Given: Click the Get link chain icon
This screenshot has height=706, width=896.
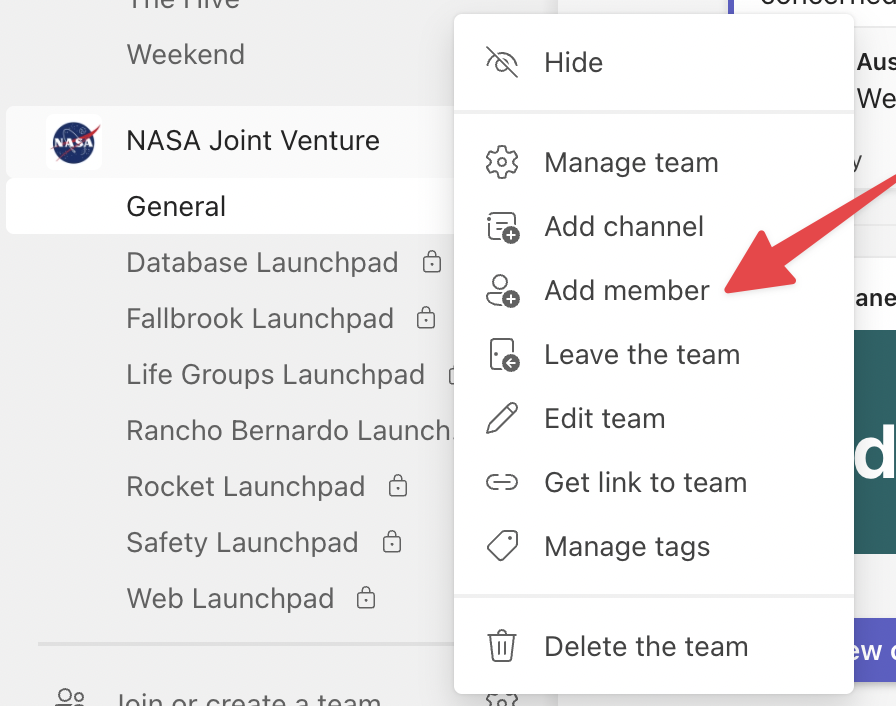Looking at the screenshot, I should click(501, 483).
